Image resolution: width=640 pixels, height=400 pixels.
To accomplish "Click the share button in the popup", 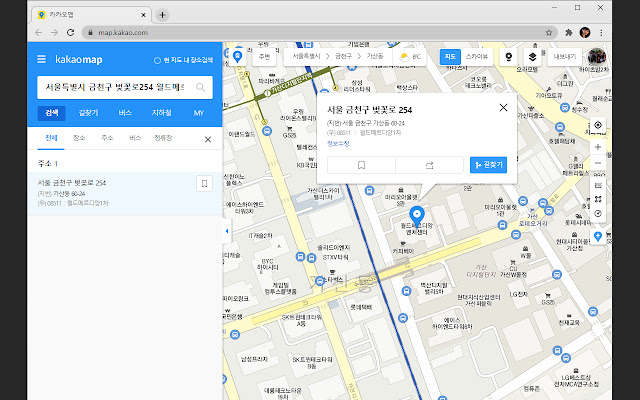I will [x=429, y=165].
